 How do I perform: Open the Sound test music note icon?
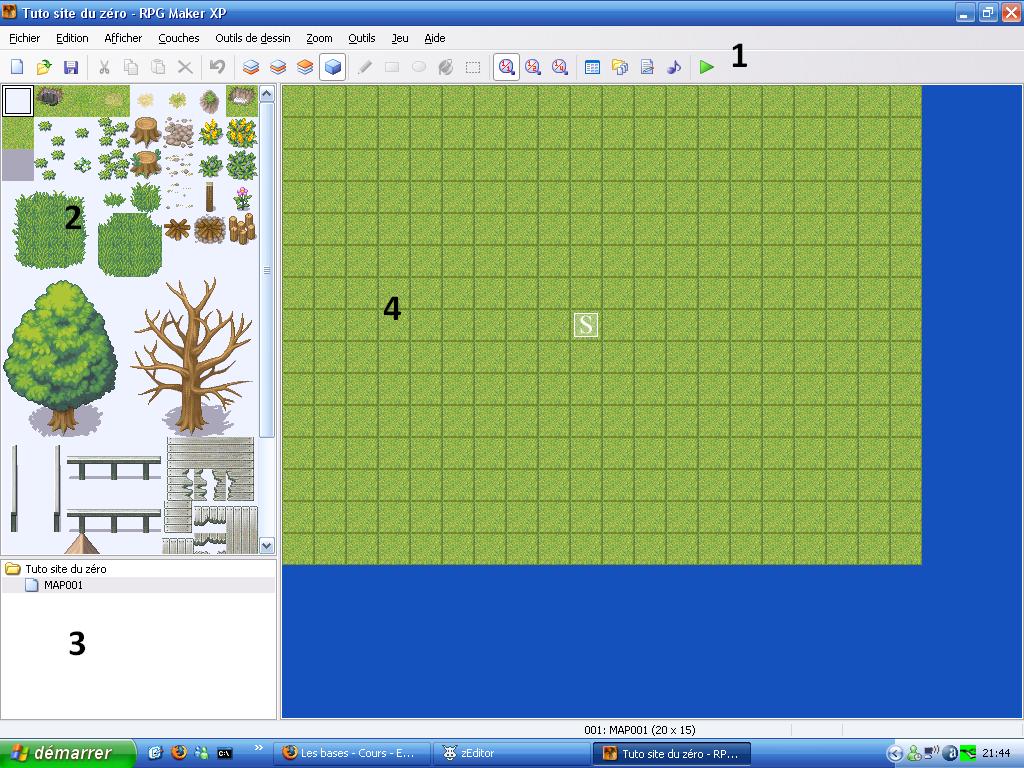(x=674, y=67)
